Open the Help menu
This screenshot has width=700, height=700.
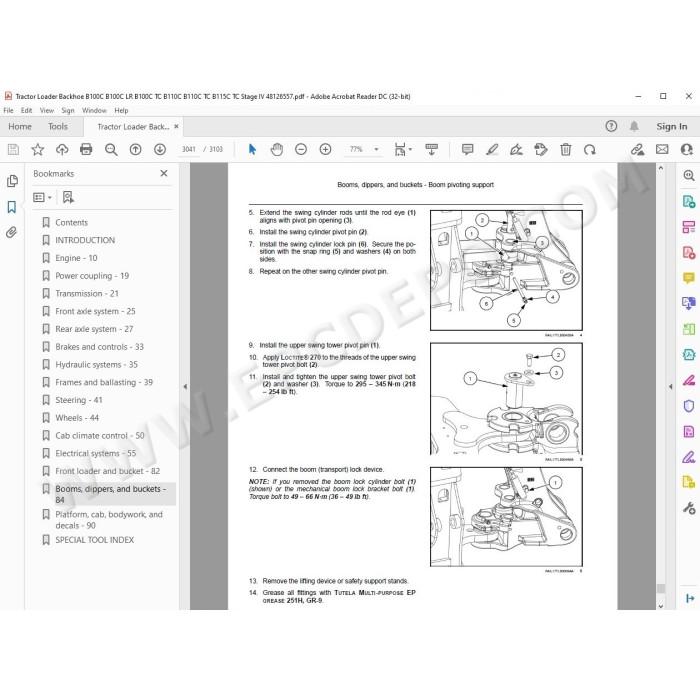121,110
